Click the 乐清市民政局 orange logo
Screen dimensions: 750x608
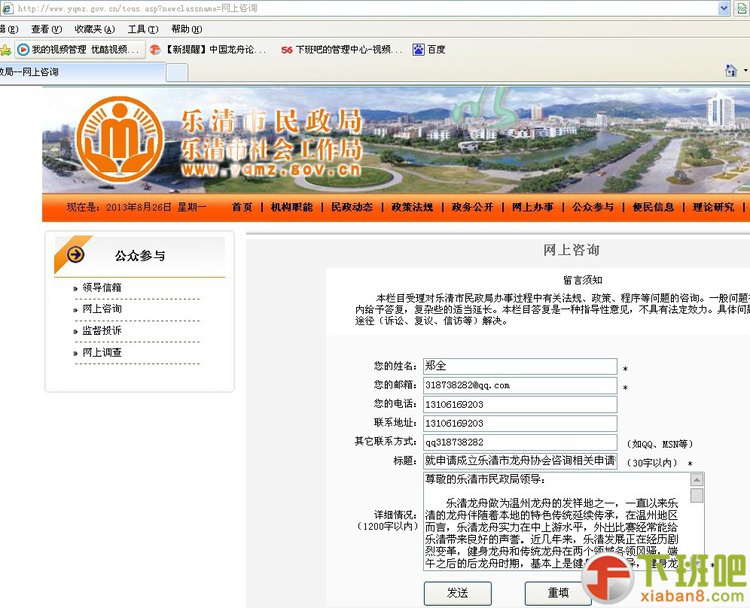(120, 140)
